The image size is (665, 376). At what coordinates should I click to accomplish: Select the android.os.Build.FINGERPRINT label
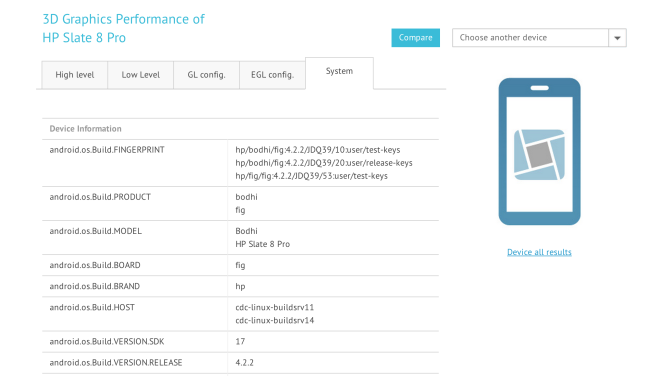click(x=107, y=150)
